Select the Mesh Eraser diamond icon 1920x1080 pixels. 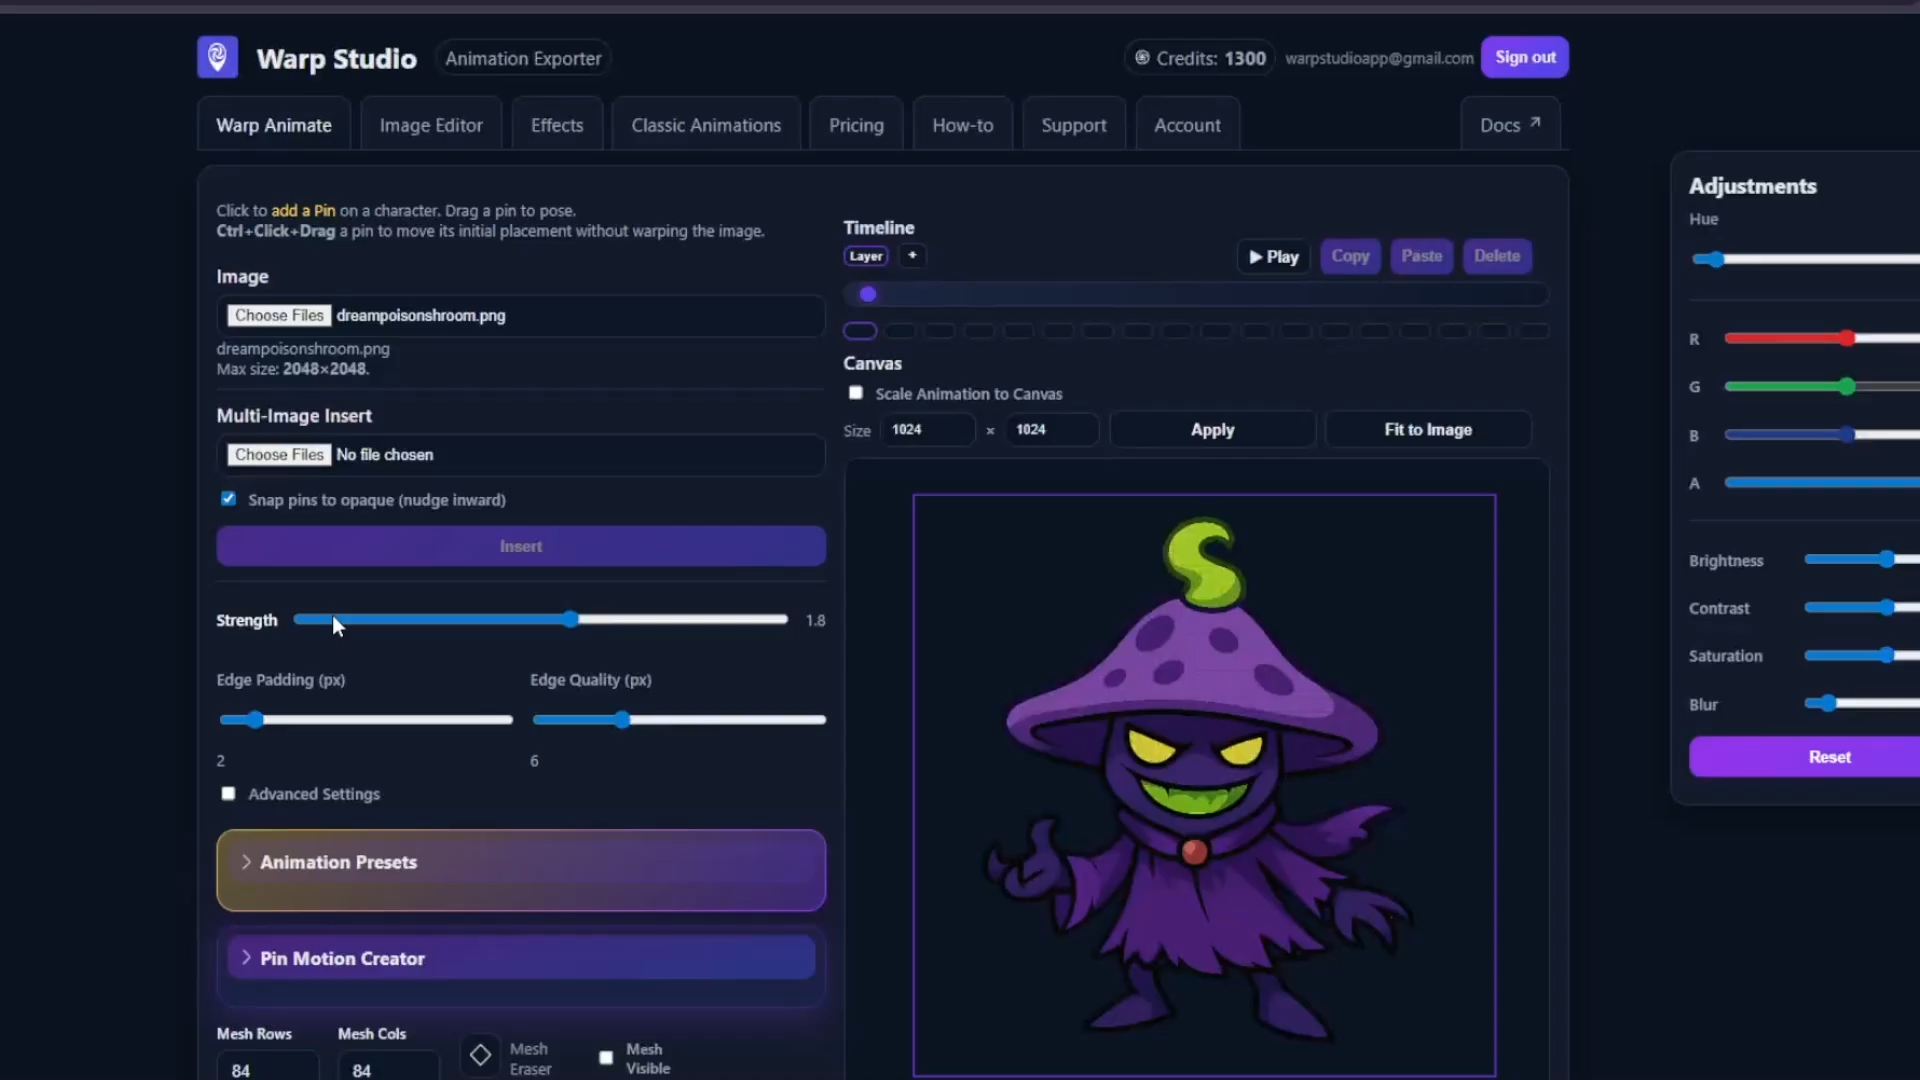(480, 1055)
